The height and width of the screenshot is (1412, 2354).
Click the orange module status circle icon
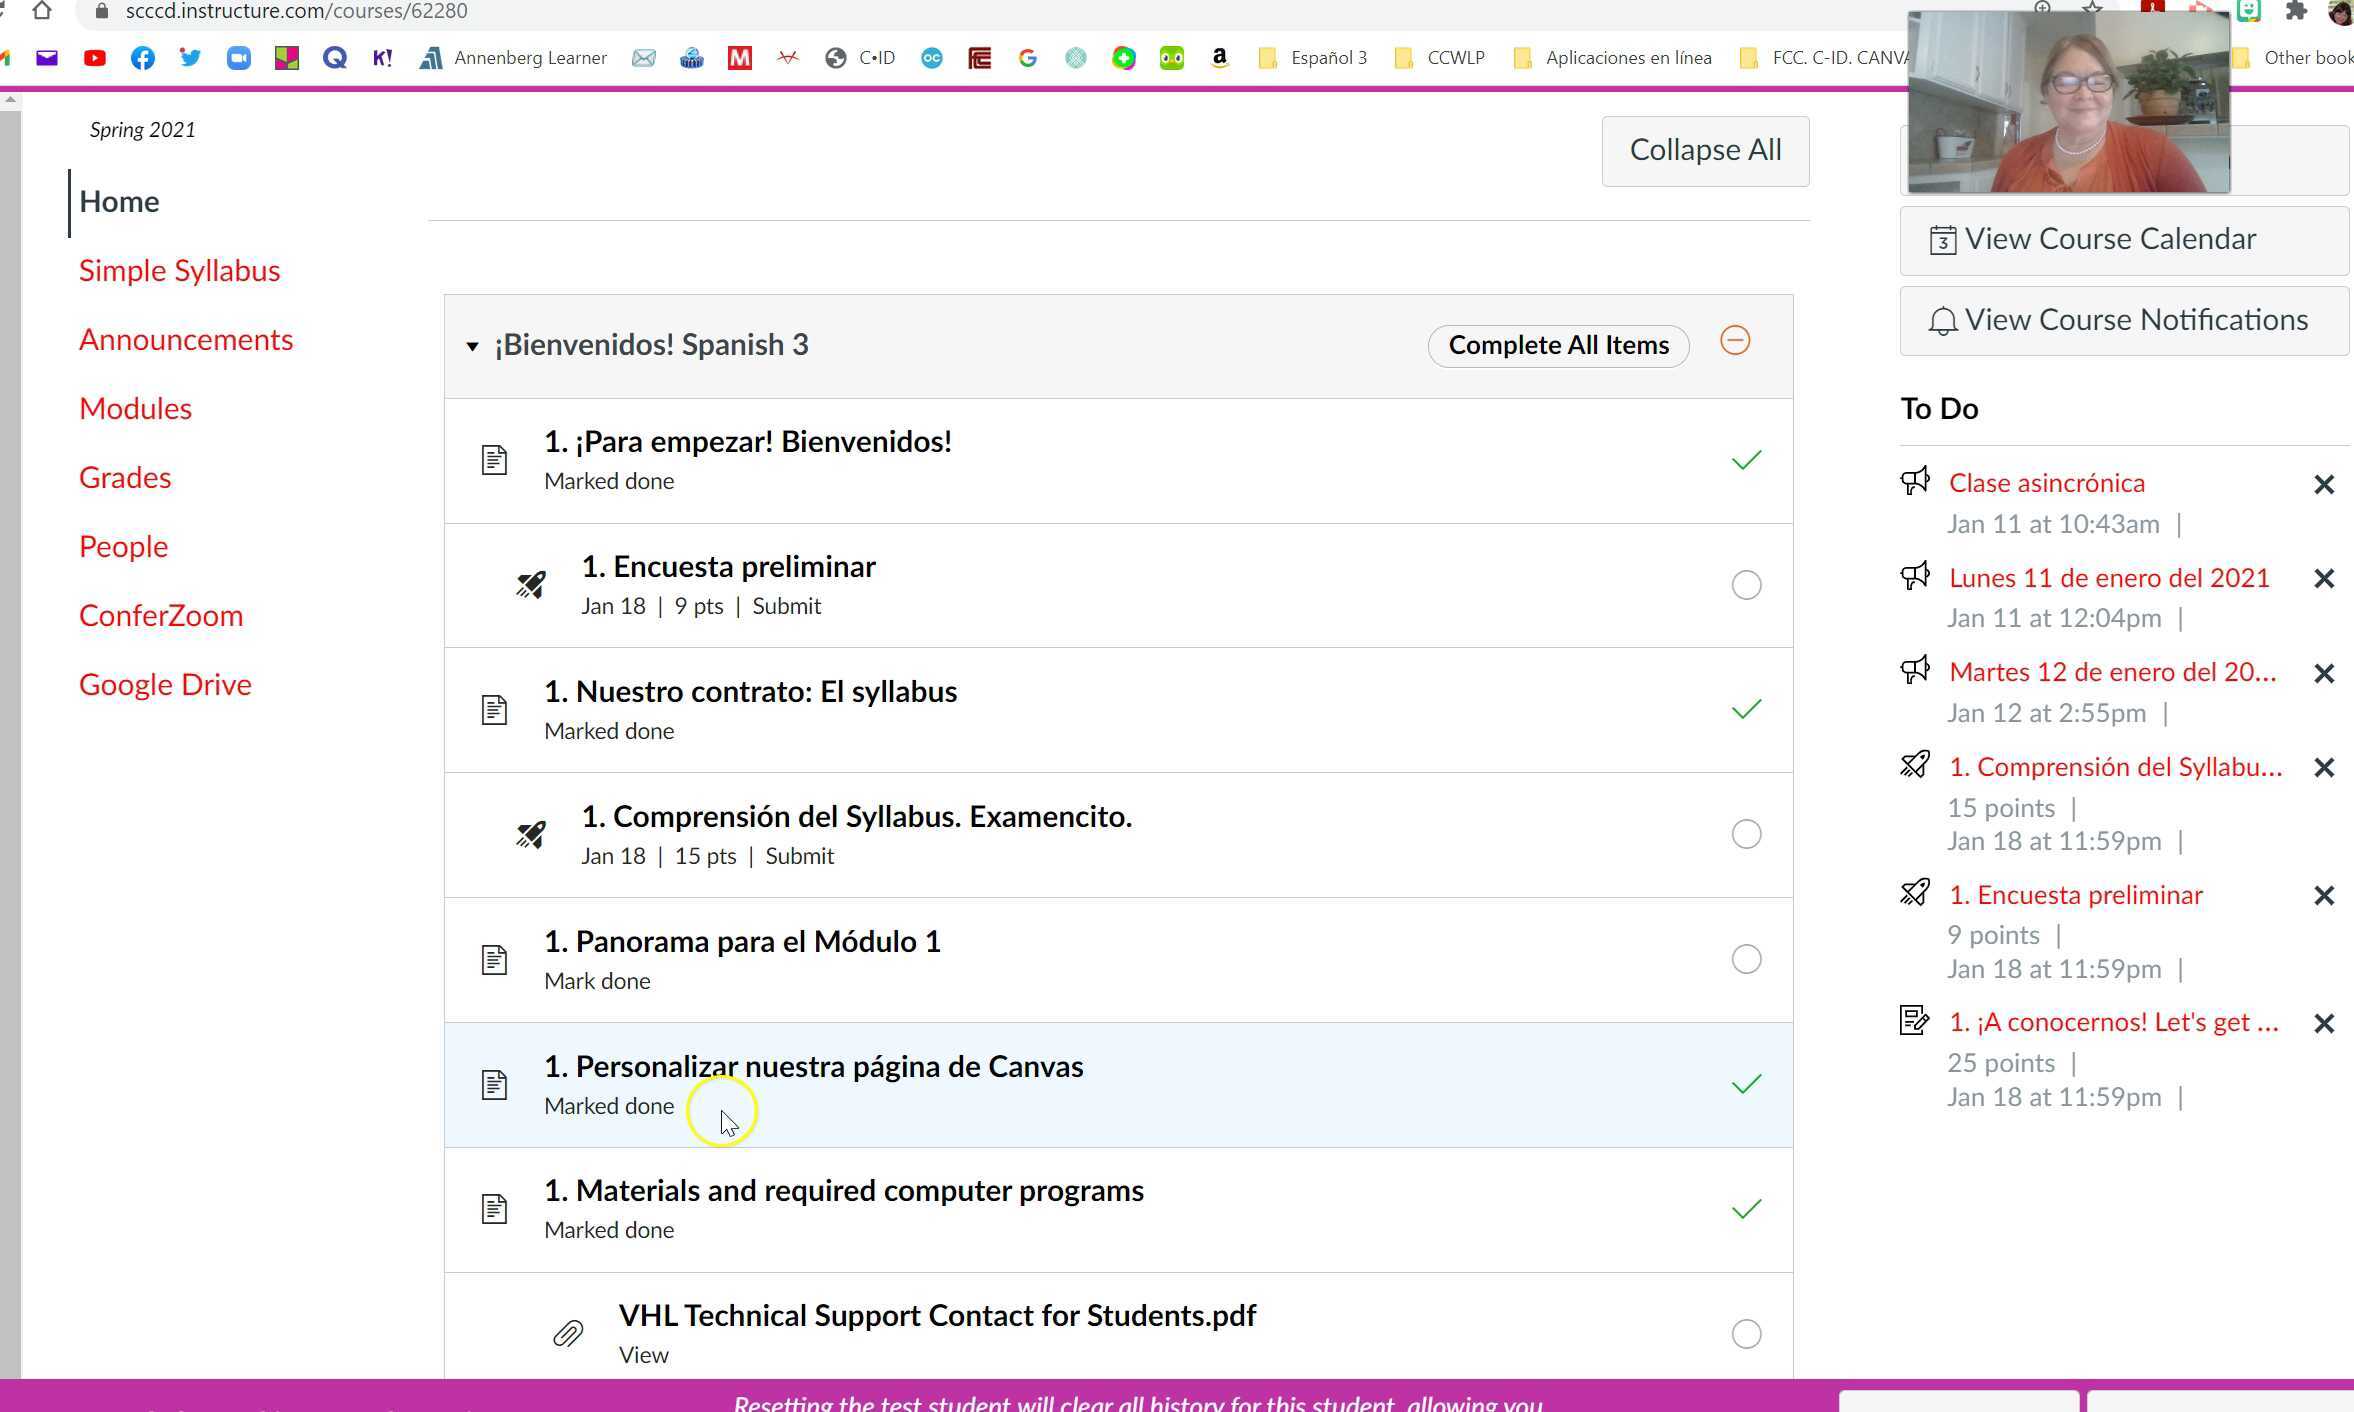(1735, 341)
